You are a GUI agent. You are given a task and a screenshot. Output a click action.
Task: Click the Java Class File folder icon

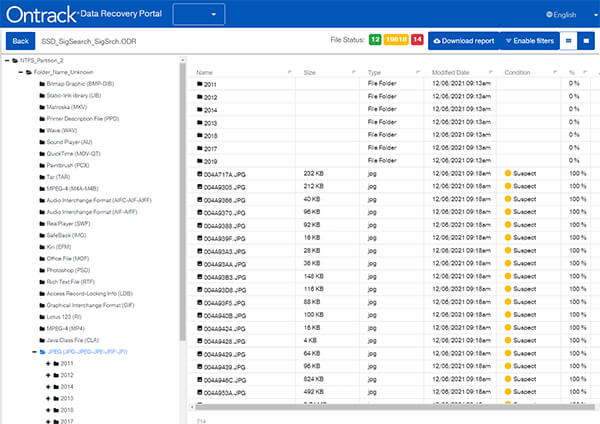click(x=42, y=340)
